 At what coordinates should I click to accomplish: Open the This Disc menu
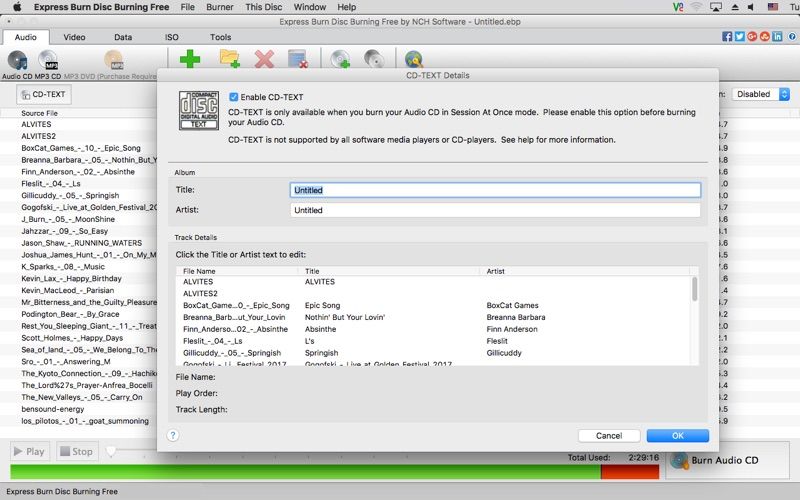(x=263, y=7)
